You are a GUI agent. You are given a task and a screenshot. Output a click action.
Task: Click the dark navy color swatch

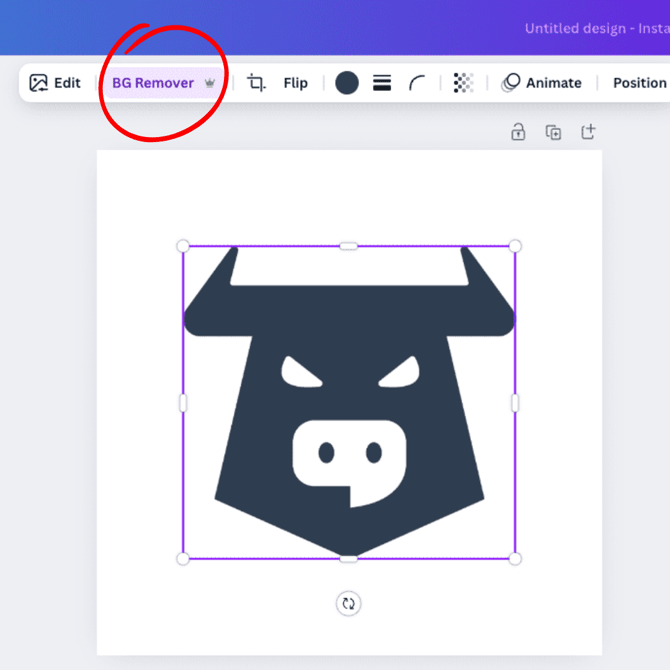(x=347, y=83)
